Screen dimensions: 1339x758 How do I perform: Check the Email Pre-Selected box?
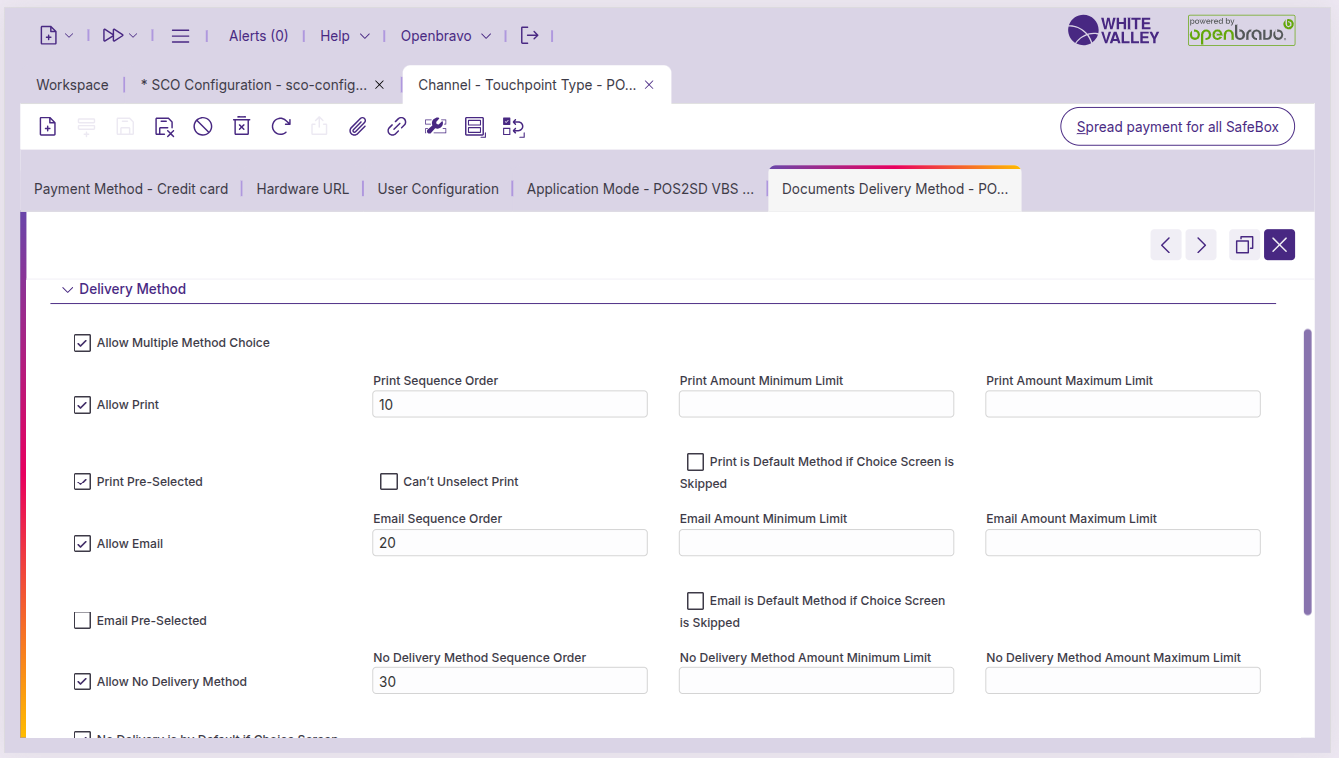(x=82, y=621)
